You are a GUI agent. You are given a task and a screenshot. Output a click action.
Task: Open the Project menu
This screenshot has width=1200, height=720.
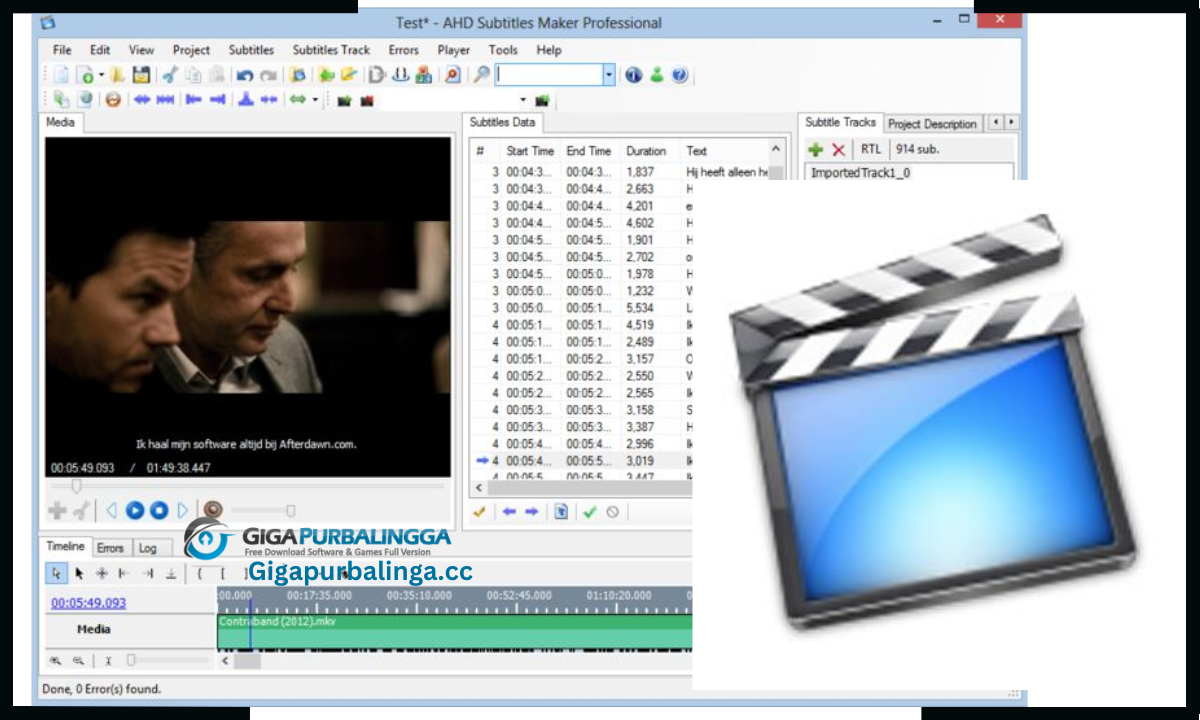pos(191,50)
